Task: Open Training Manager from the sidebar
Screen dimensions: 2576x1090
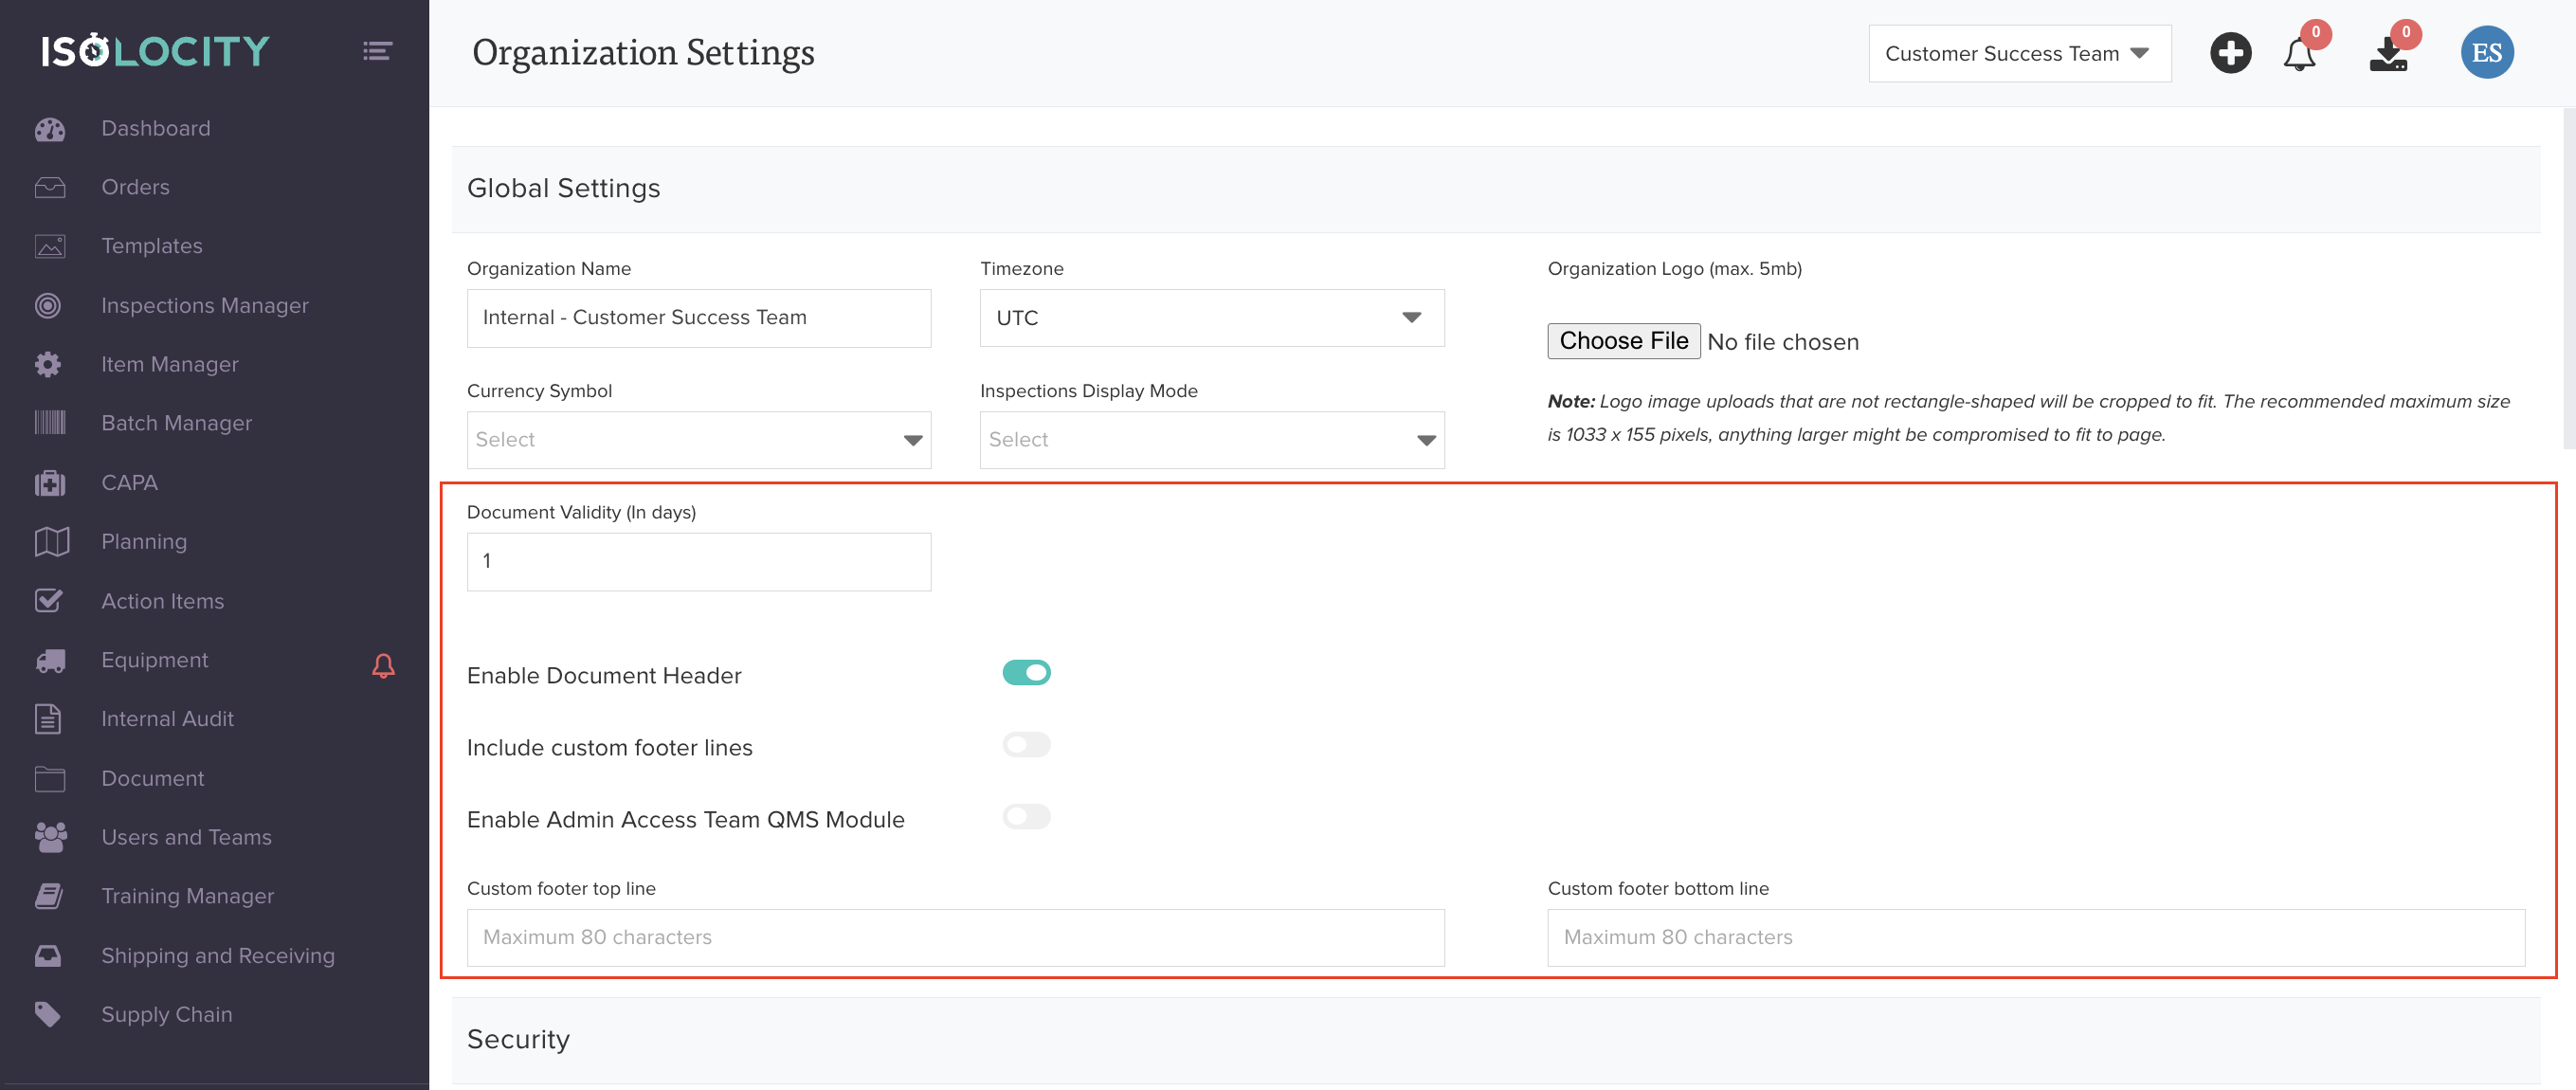Action: (187, 896)
